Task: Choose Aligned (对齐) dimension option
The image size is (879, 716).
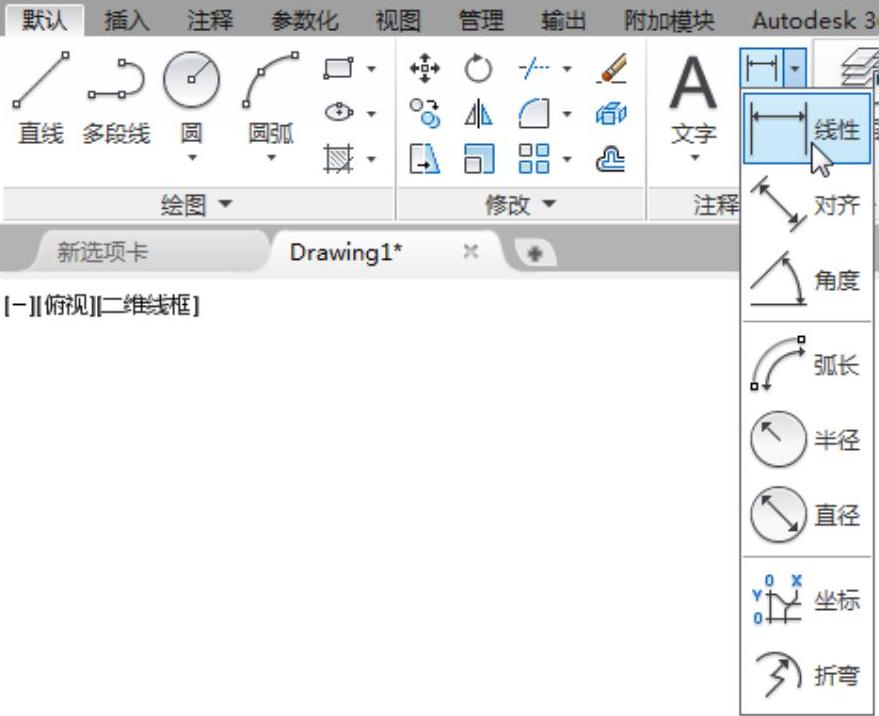Action: 807,204
